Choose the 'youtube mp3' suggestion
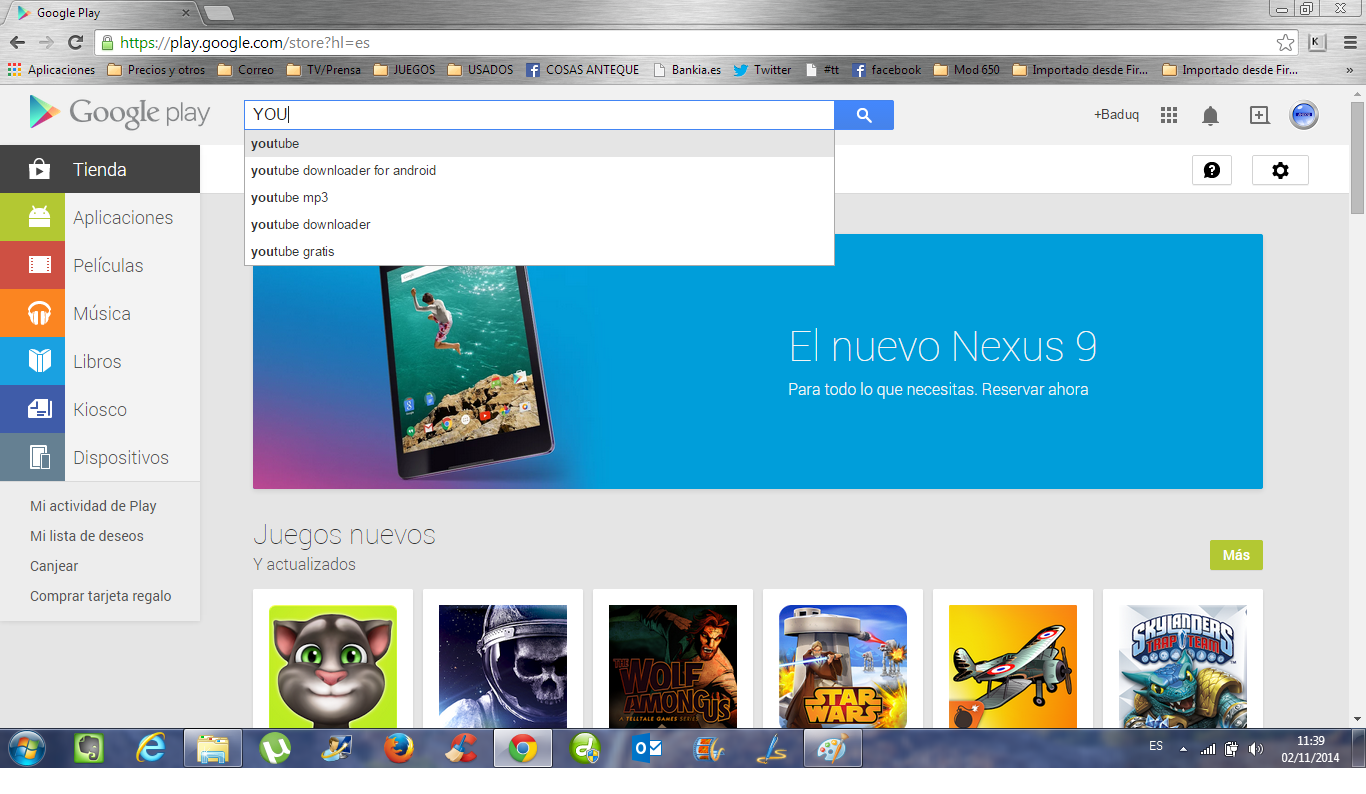This screenshot has width=1366, height=794. [x=290, y=198]
